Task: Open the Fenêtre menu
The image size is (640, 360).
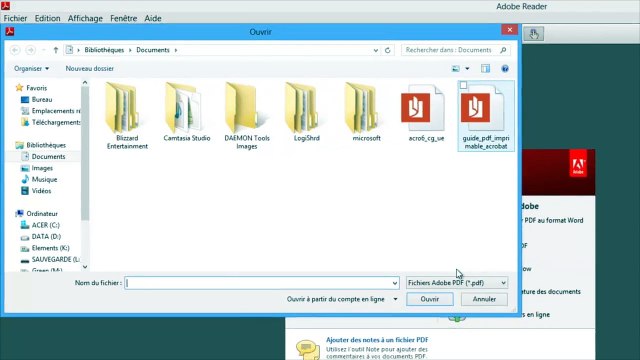Action: [x=123, y=18]
